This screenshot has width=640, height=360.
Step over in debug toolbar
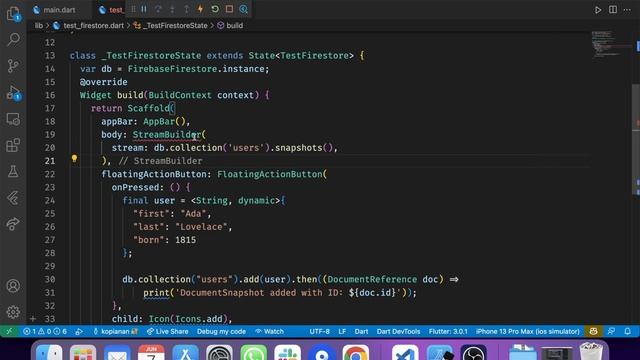pyautogui.click(x=158, y=9)
